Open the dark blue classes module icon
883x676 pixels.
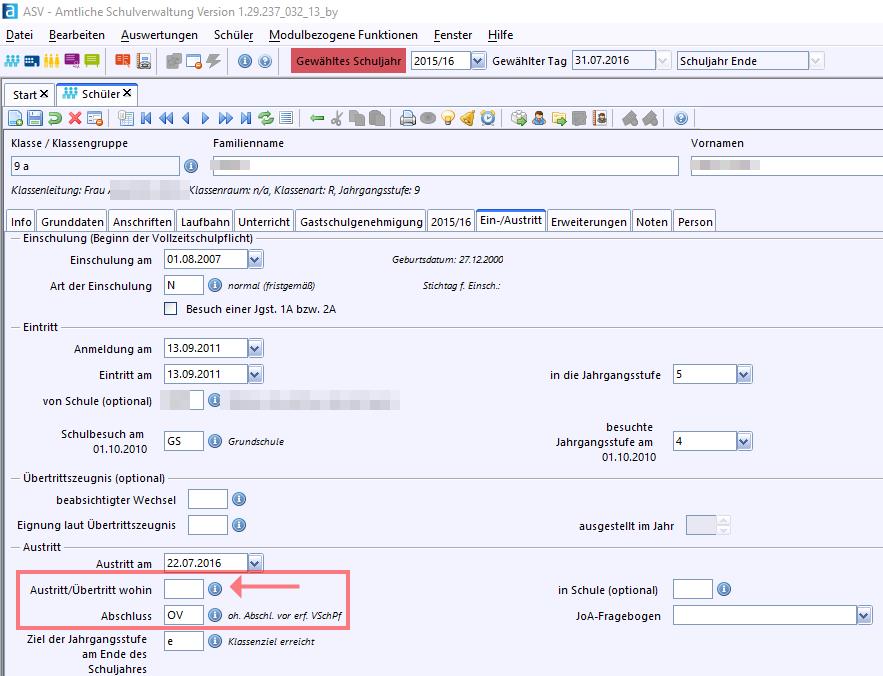coord(32,61)
